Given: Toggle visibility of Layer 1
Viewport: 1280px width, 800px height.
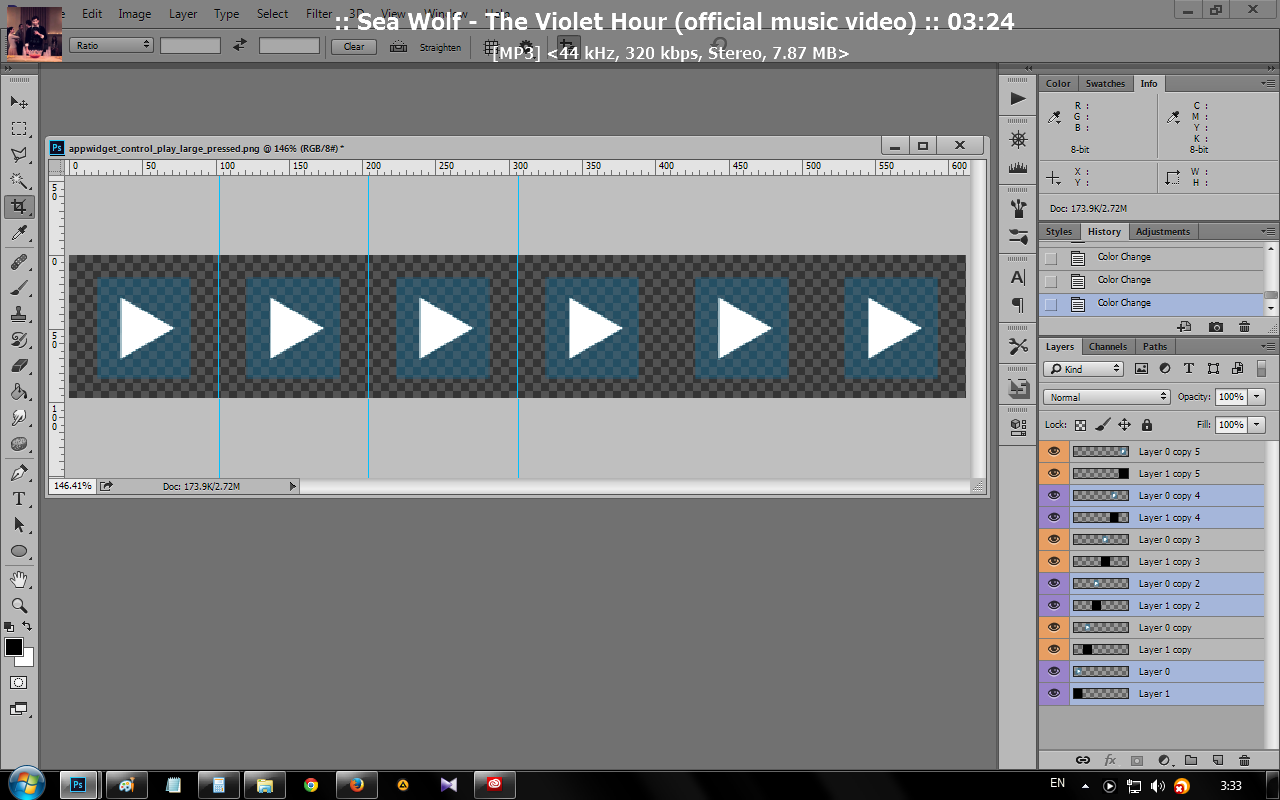Looking at the screenshot, I should pyautogui.click(x=1054, y=693).
